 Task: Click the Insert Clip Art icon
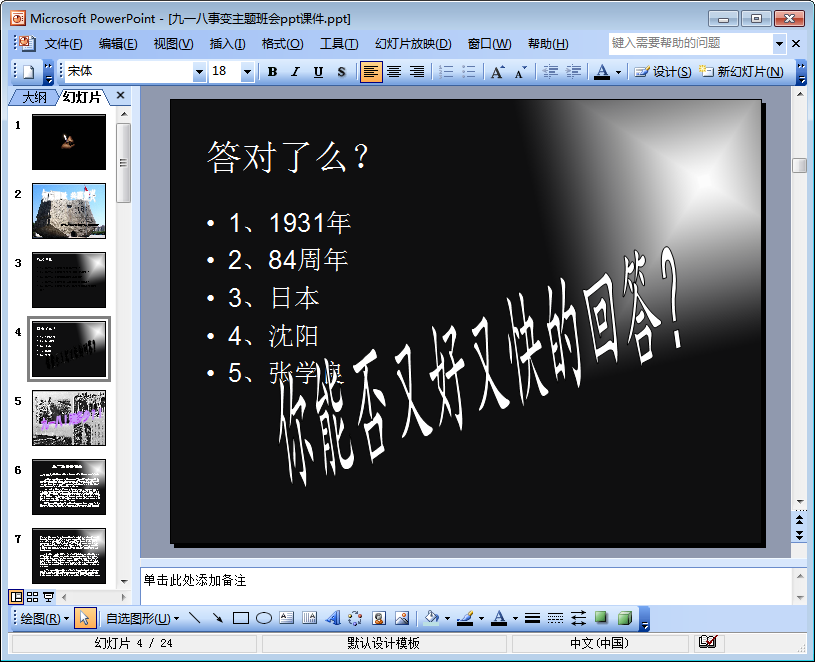point(379,618)
